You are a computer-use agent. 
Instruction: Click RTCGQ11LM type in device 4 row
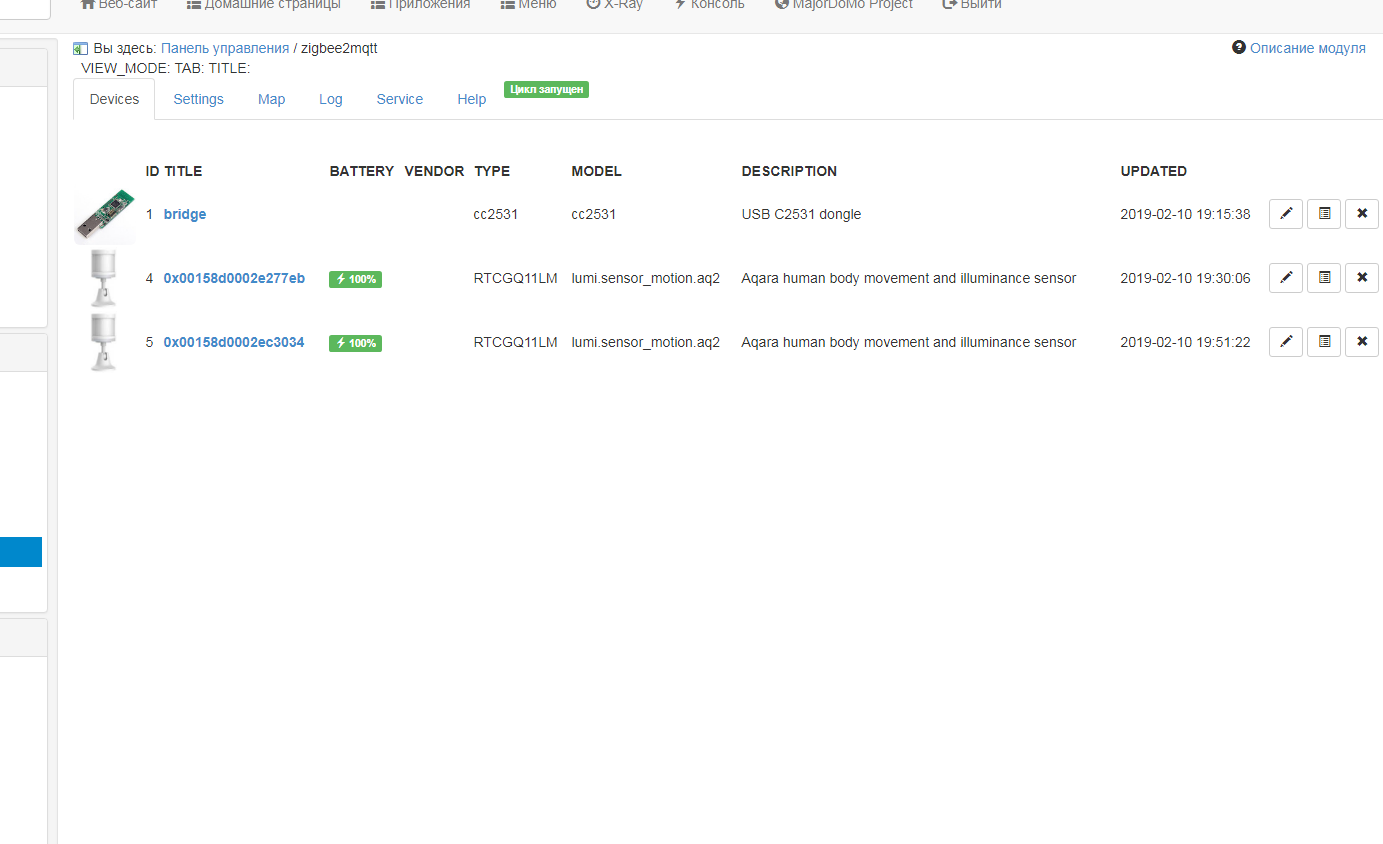516,278
